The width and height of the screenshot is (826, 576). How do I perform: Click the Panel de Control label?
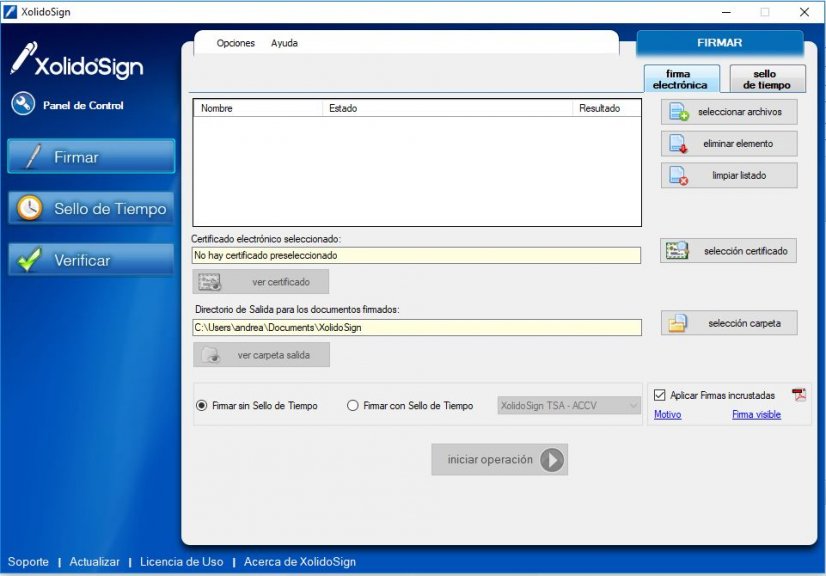(x=83, y=105)
